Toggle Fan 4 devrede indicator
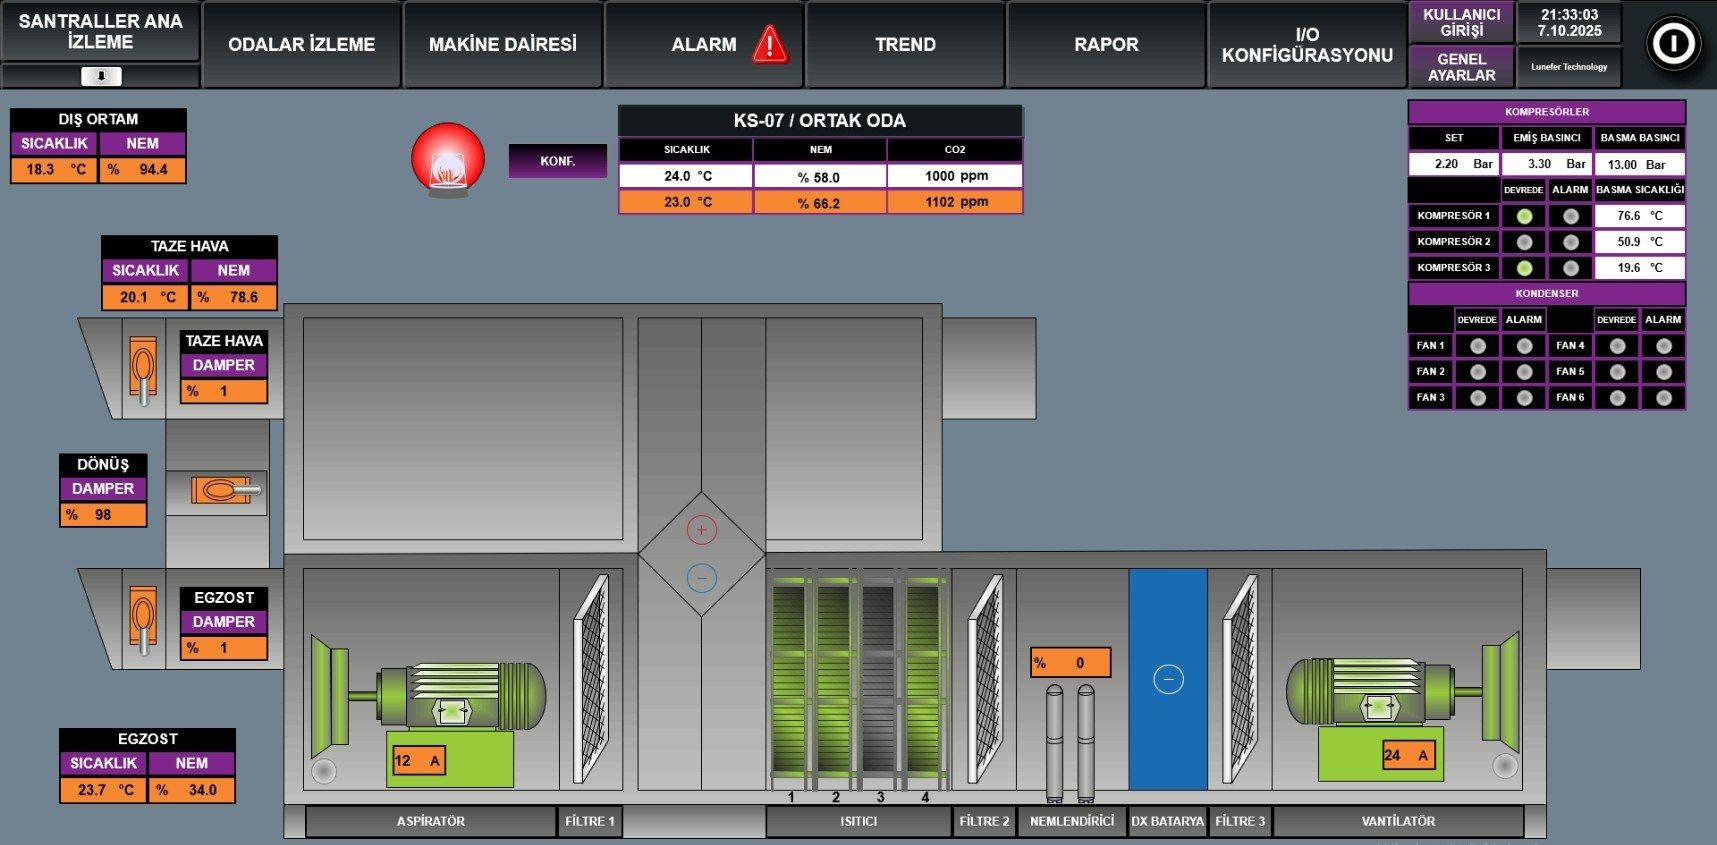This screenshot has height=845, width=1717. tap(1617, 346)
